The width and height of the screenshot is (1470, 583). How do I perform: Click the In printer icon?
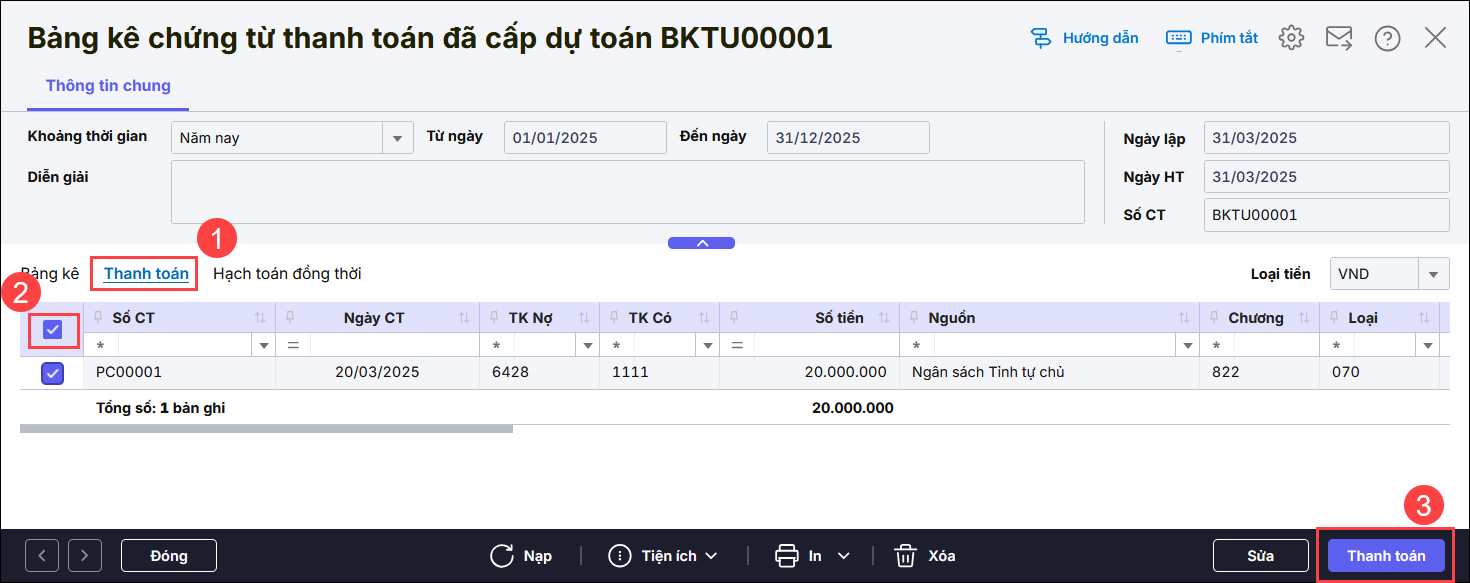pos(786,555)
